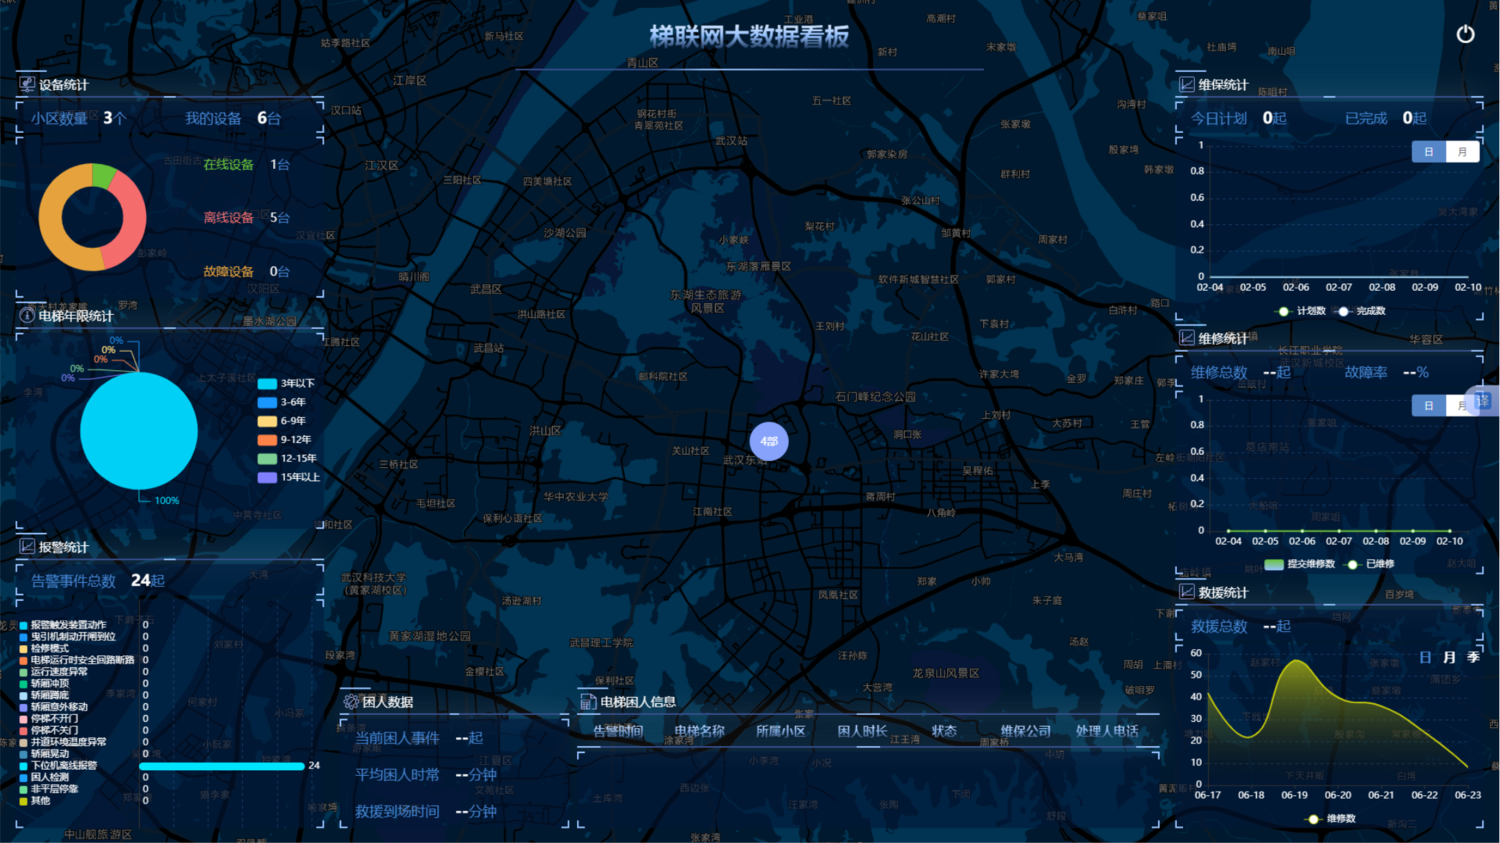Image resolution: width=1500 pixels, height=843 pixels.
Task: Switch 维保统计 chart to 月 view
Action: [x=1462, y=152]
